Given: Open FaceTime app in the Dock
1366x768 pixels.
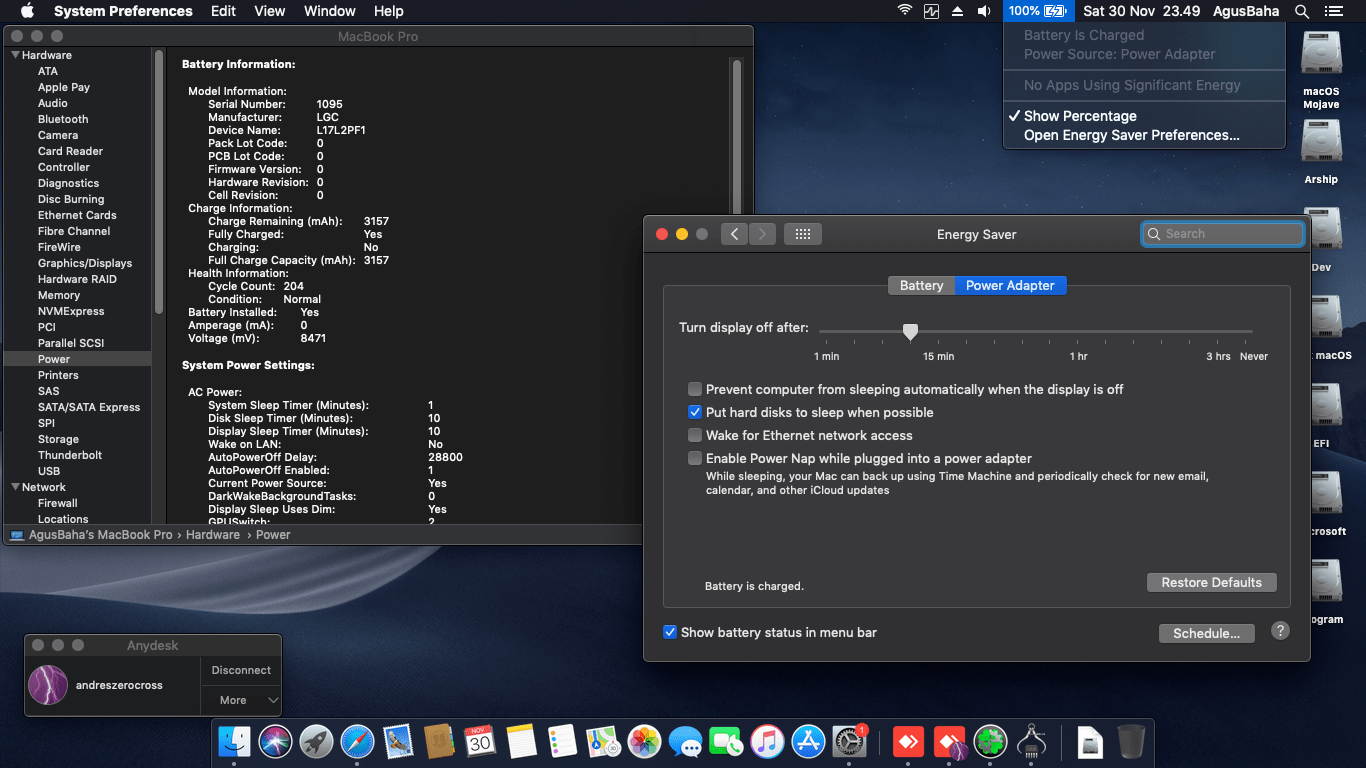Looking at the screenshot, I should tap(726, 742).
